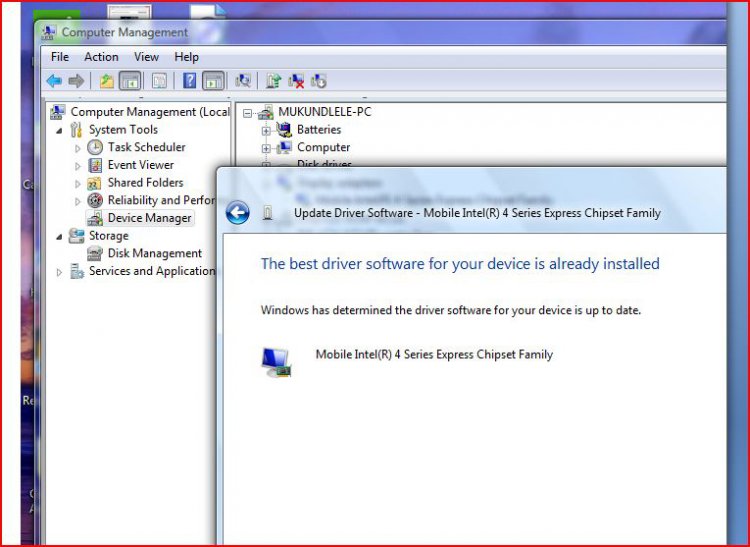
Task: Open the View menu
Action: 146,57
